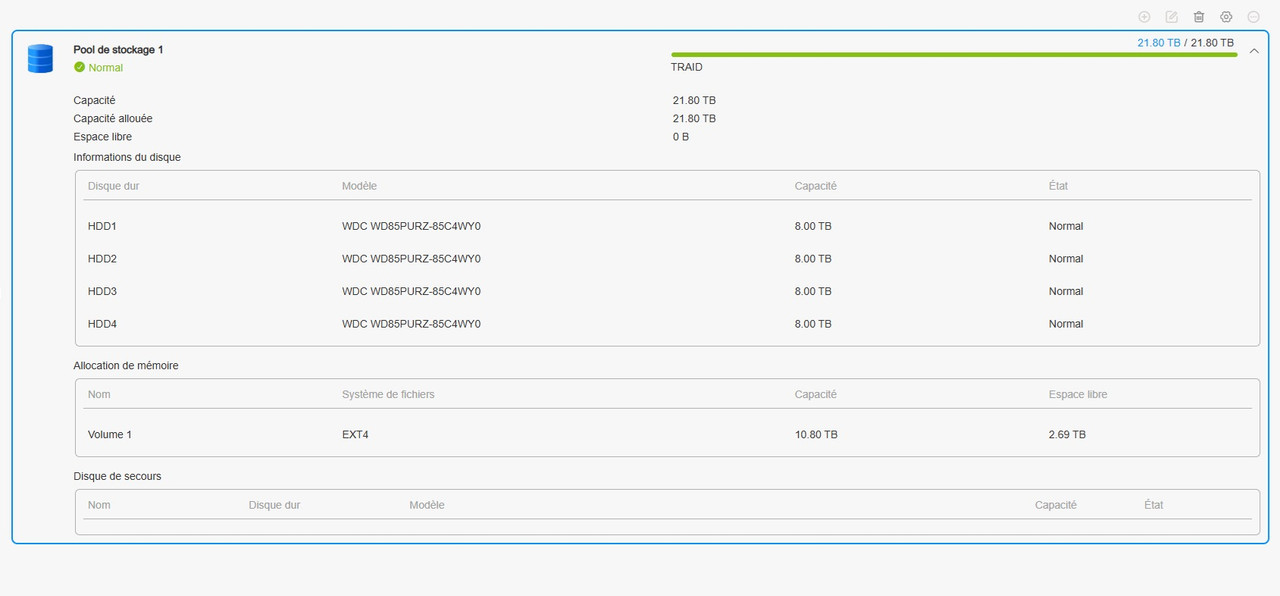The height and width of the screenshot is (596, 1280).
Task: Click the Informations du disque heading
Action: (x=127, y=158)
